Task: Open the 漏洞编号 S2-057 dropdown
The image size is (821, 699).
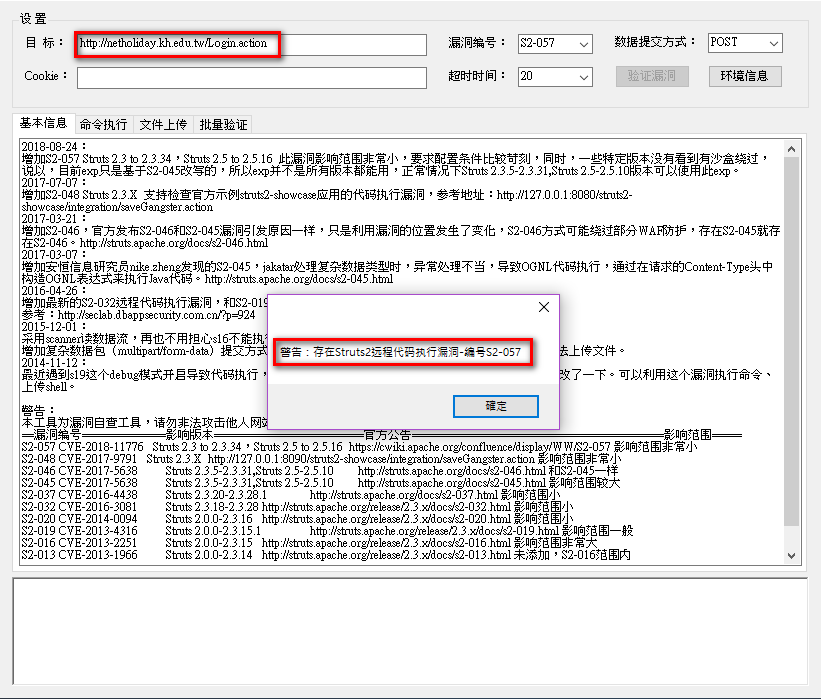Action: (555, 44)
